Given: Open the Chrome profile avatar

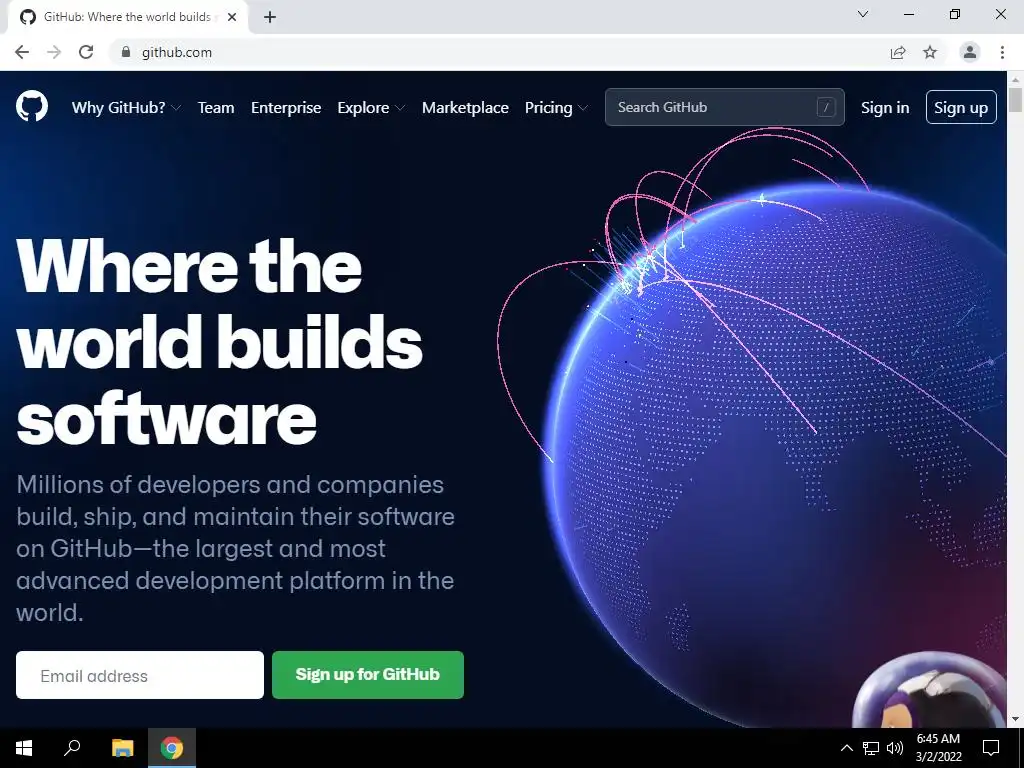Looking at the screenshot, I should coord(970,52).
